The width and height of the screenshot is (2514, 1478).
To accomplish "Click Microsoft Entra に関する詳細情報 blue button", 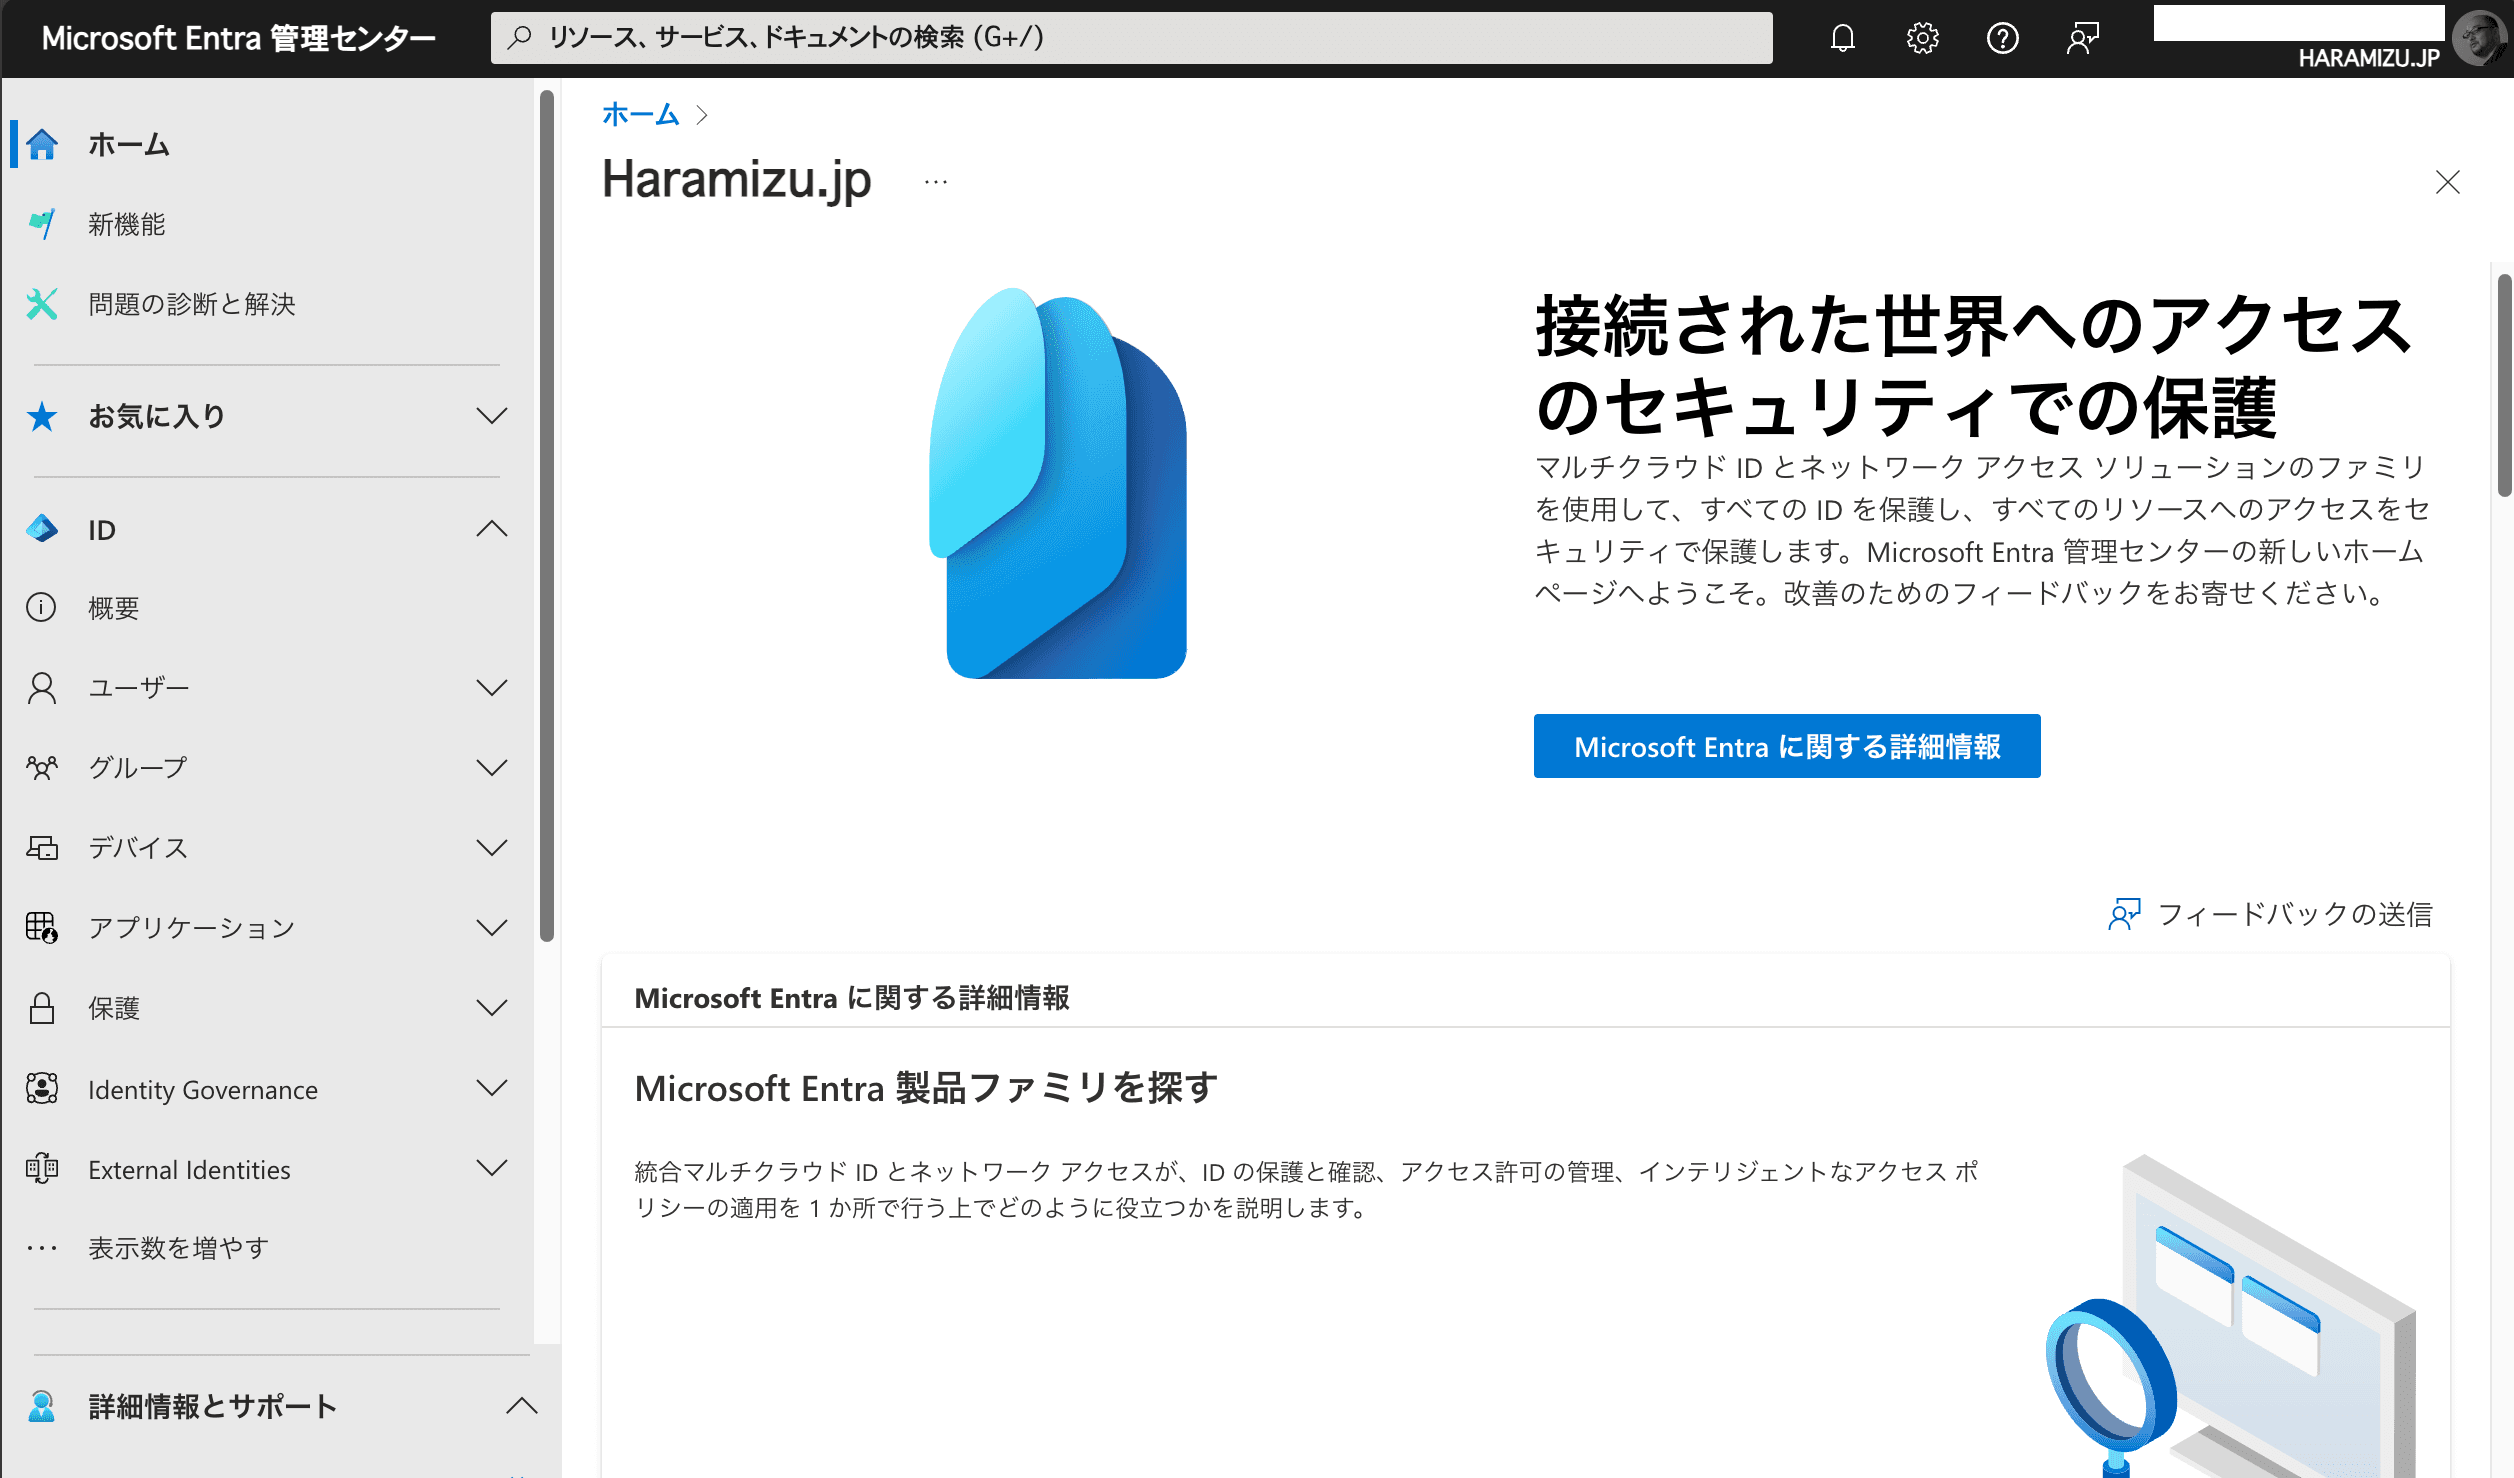I will [x=1786, y=746].
